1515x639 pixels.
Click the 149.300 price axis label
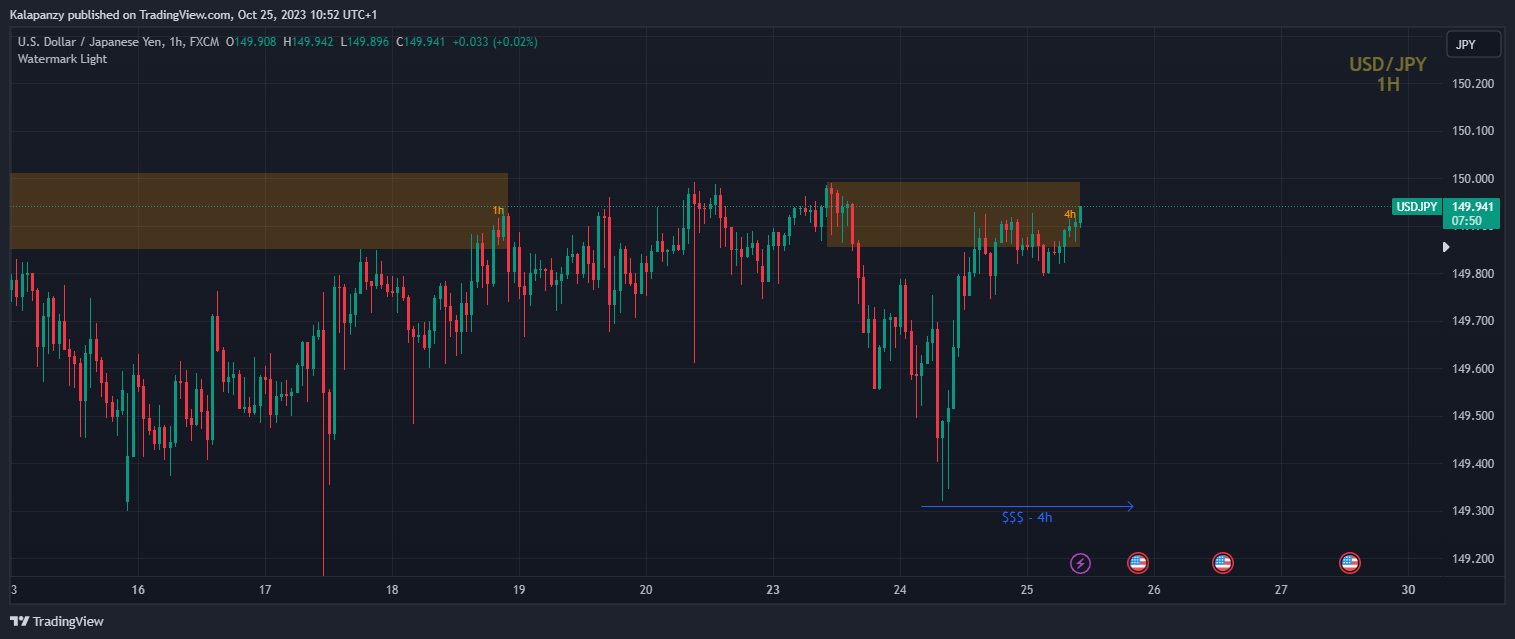coord(1472,511)
